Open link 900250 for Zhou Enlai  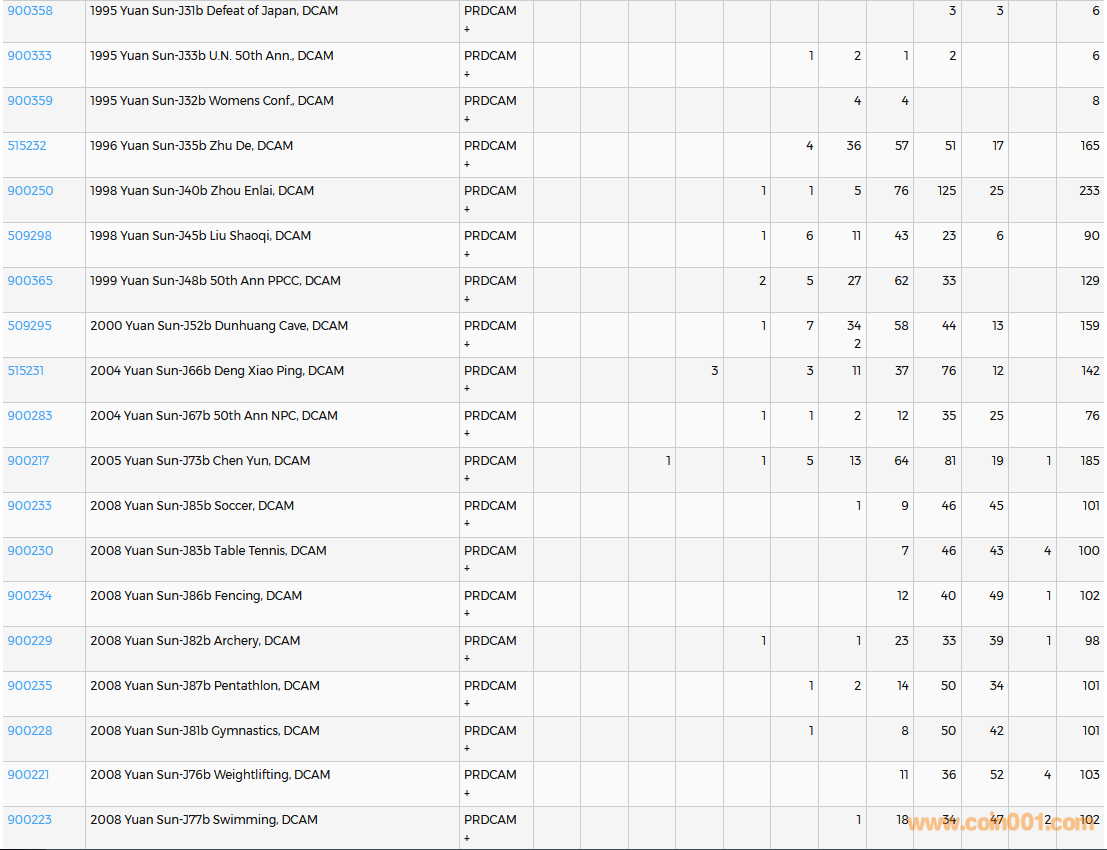(x=30, y=191)
